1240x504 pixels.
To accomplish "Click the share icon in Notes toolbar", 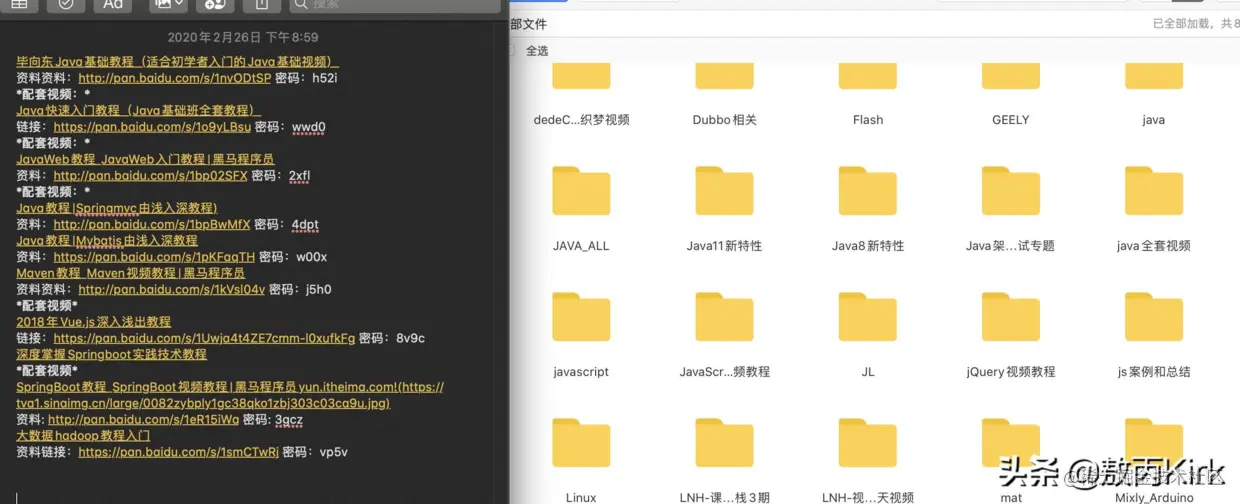I will pos(262,5).
